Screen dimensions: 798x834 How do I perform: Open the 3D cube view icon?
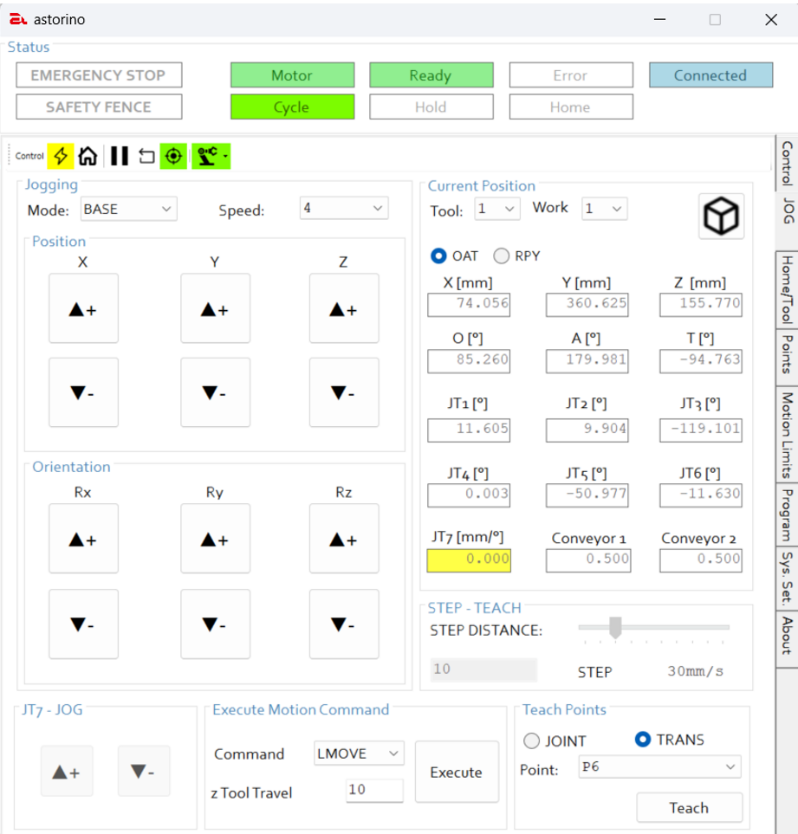tap(721, 215)
